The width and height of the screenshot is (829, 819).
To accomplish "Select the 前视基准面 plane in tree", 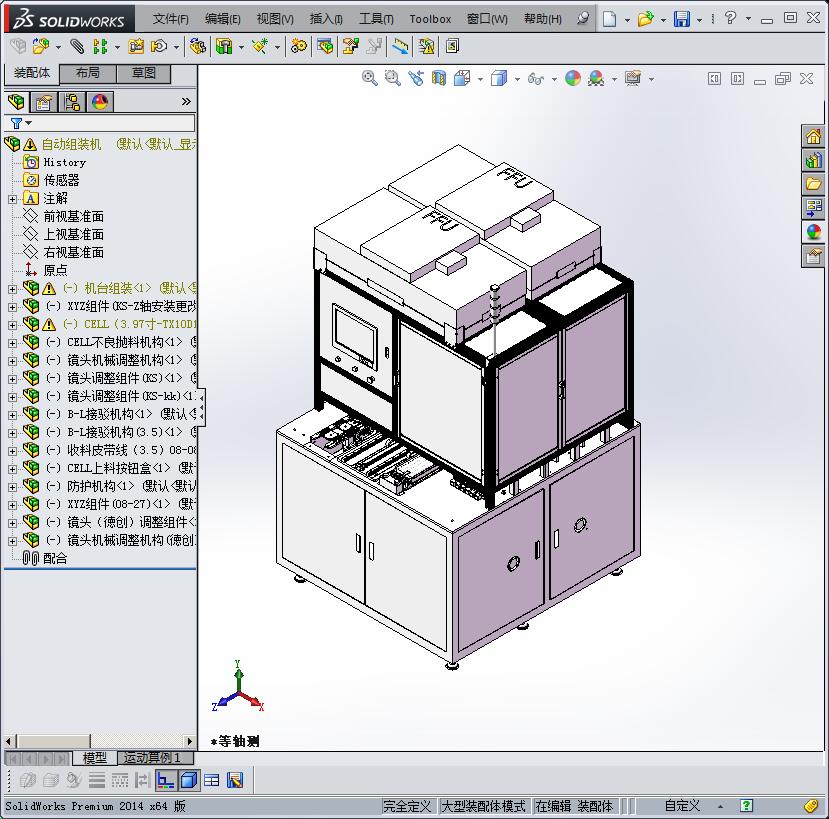I will tap(73, 216).
